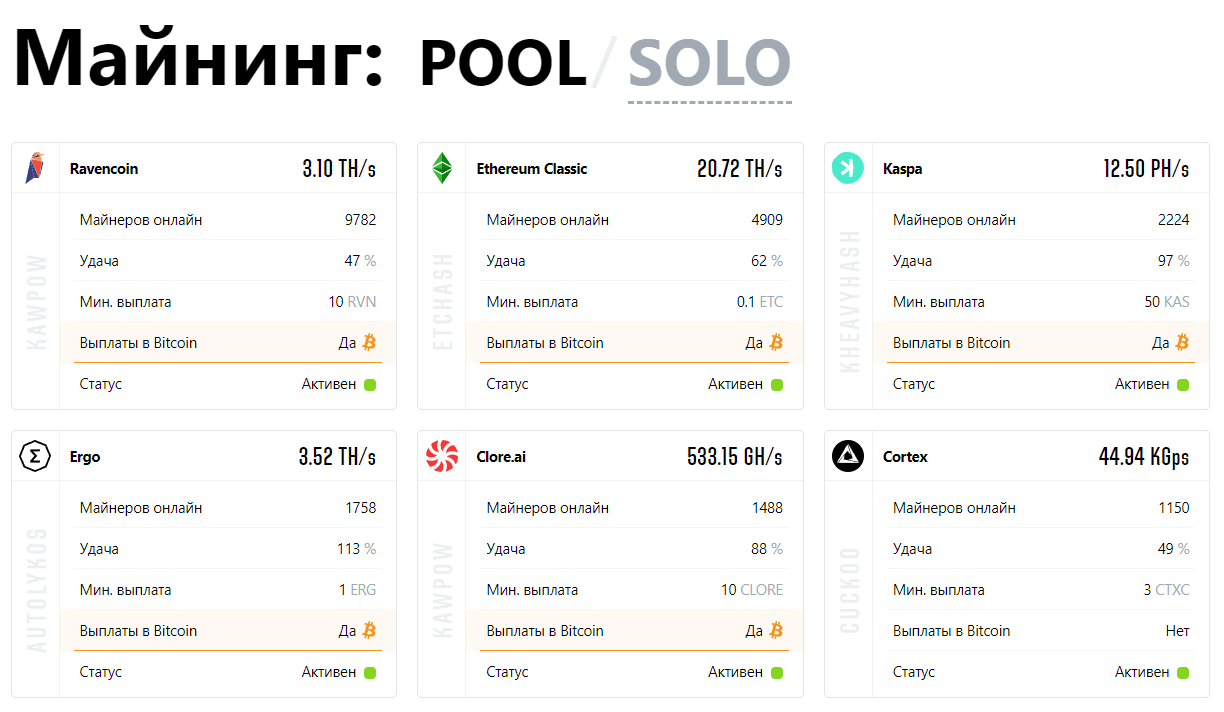The height and width of the screenshot is (712, 1224).
Task: Click Bitcoin icon in Clore.ai card
Action: pyautogui.click(x=776, y=630)
